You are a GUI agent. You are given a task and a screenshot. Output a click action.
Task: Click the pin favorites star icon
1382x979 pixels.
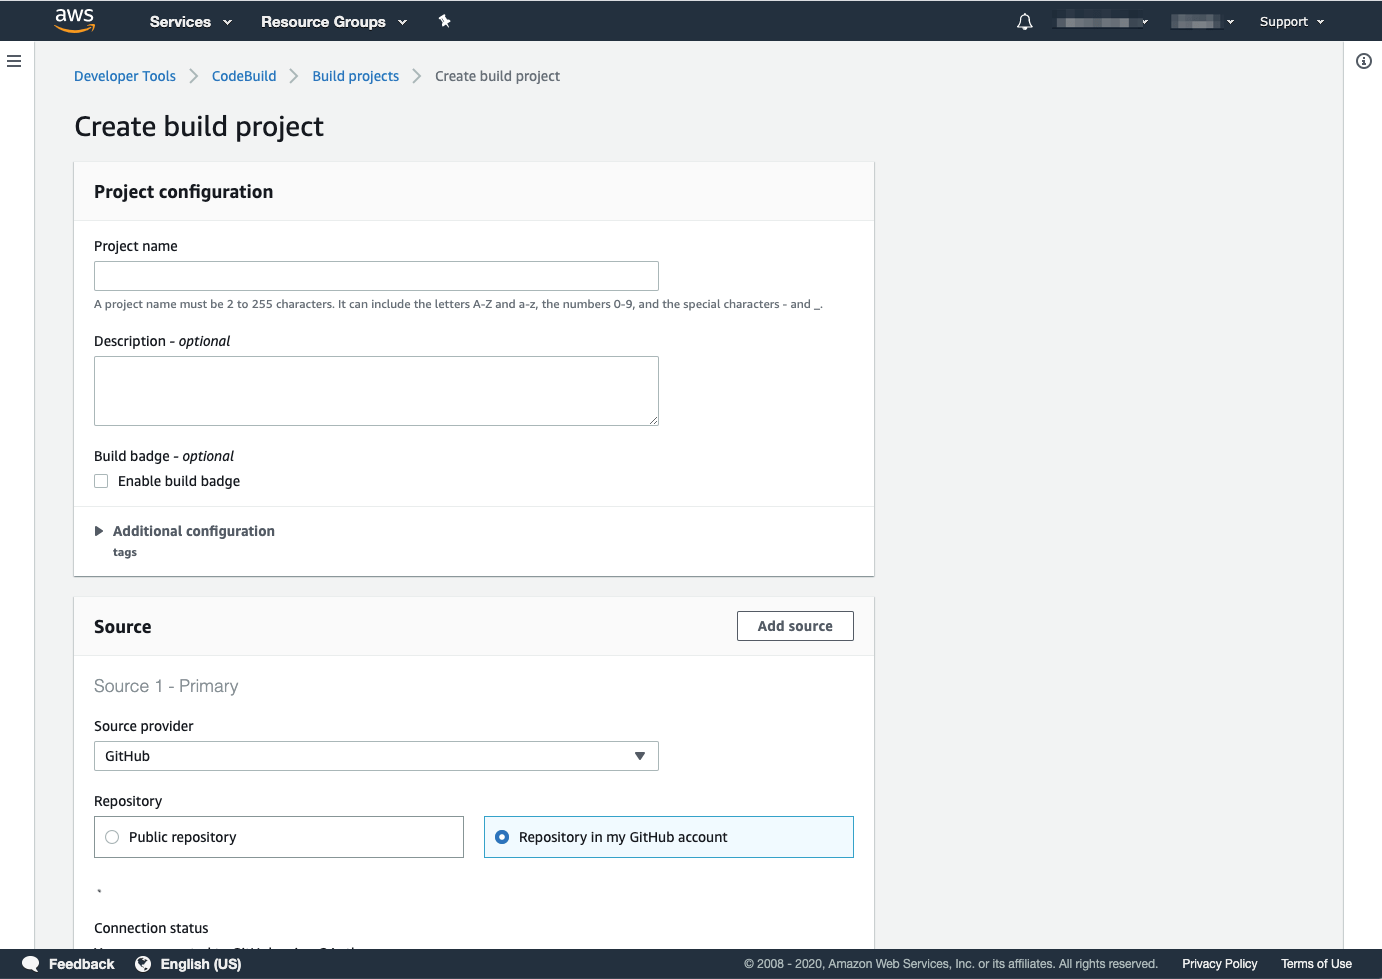click(x=444, y=20)
